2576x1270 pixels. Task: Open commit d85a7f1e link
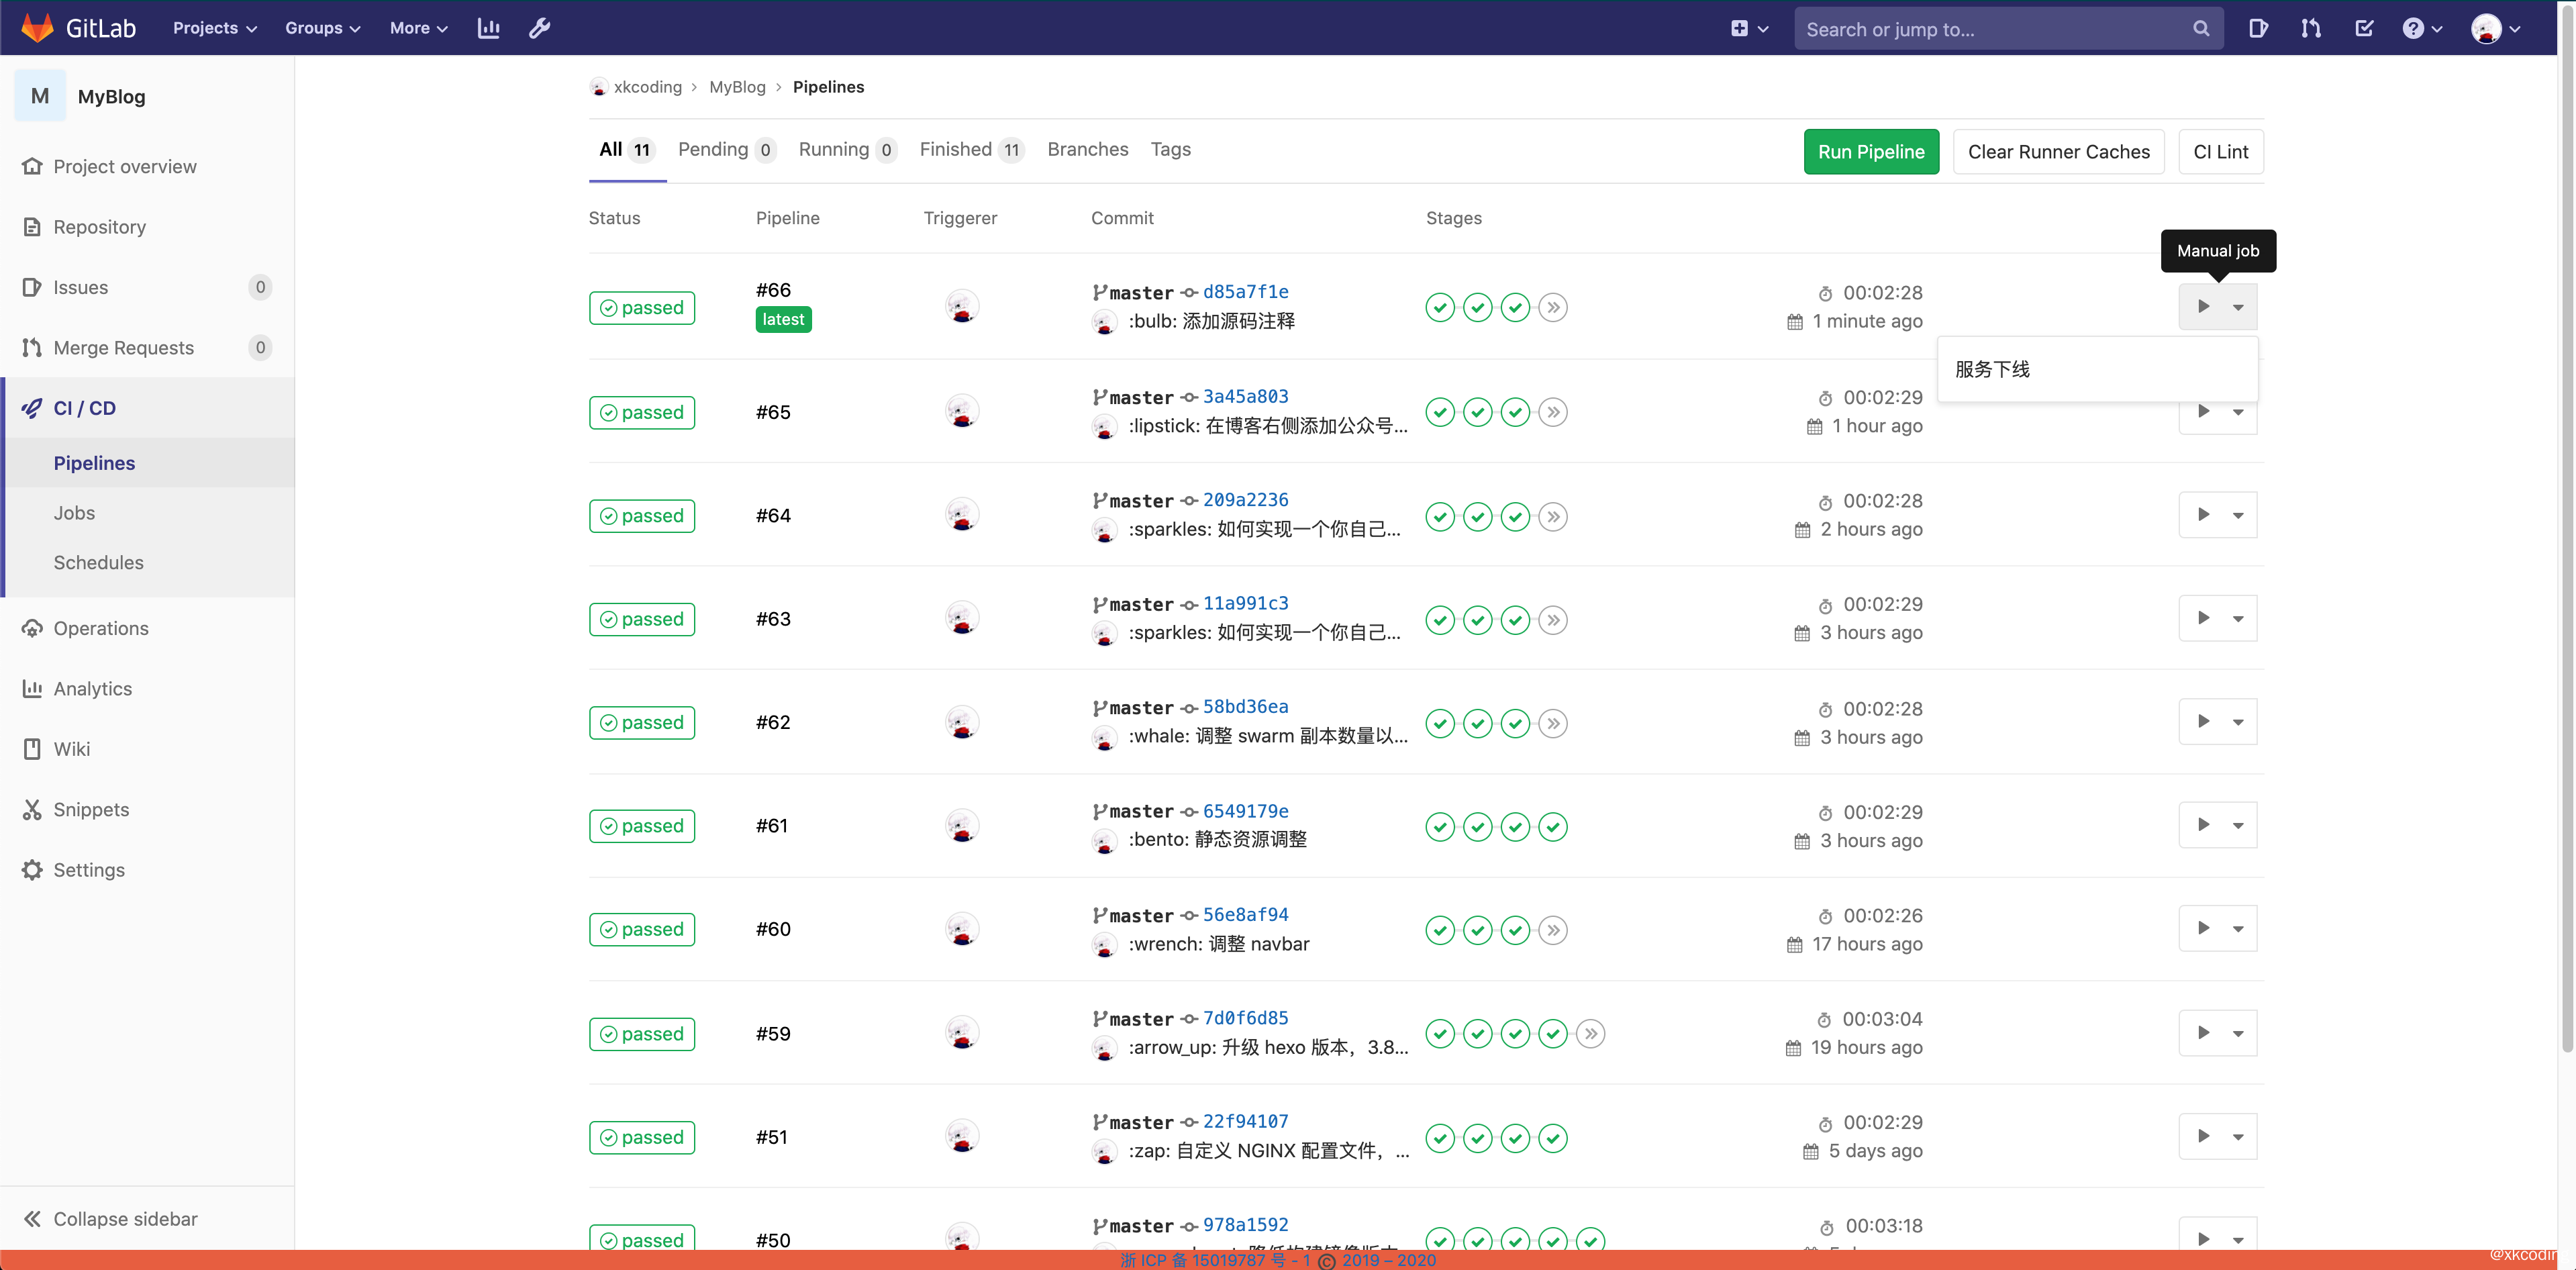click(x=1245, y=291)
